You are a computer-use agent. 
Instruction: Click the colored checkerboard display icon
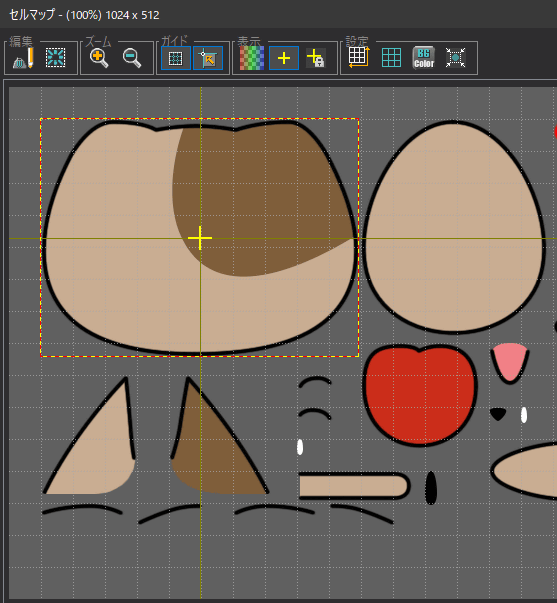[x=252, y=58]
